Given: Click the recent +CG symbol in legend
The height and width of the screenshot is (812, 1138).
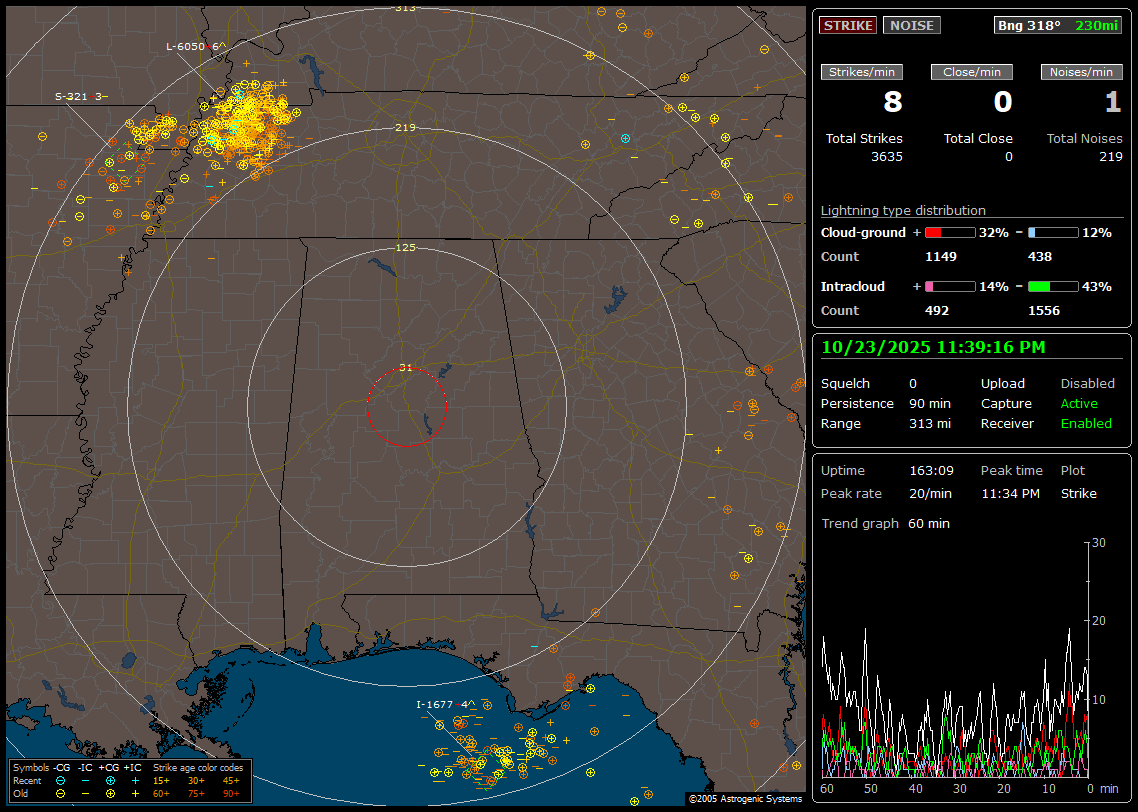Looking at the screenshot, I should pyautogui.click(x=110, y=780).
